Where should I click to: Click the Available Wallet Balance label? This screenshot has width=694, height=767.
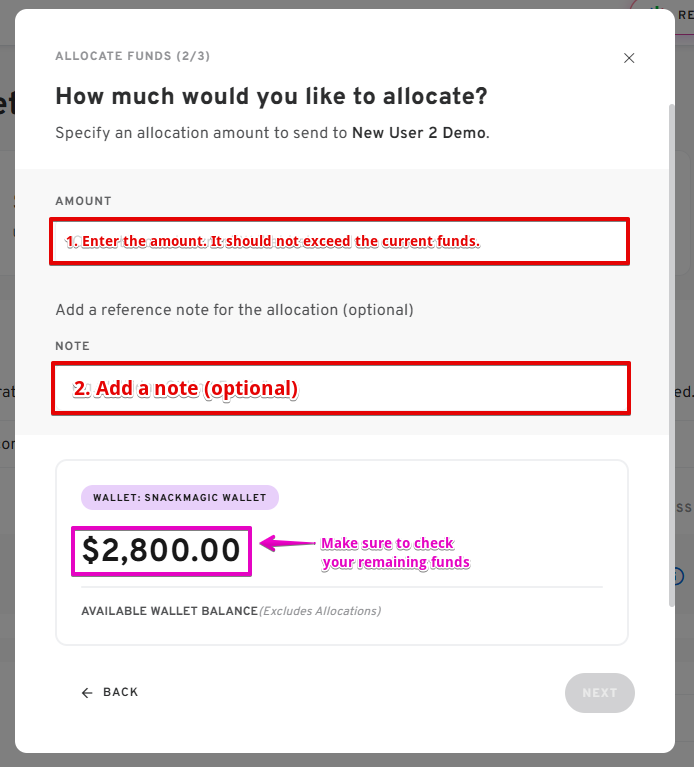[169, 611]
